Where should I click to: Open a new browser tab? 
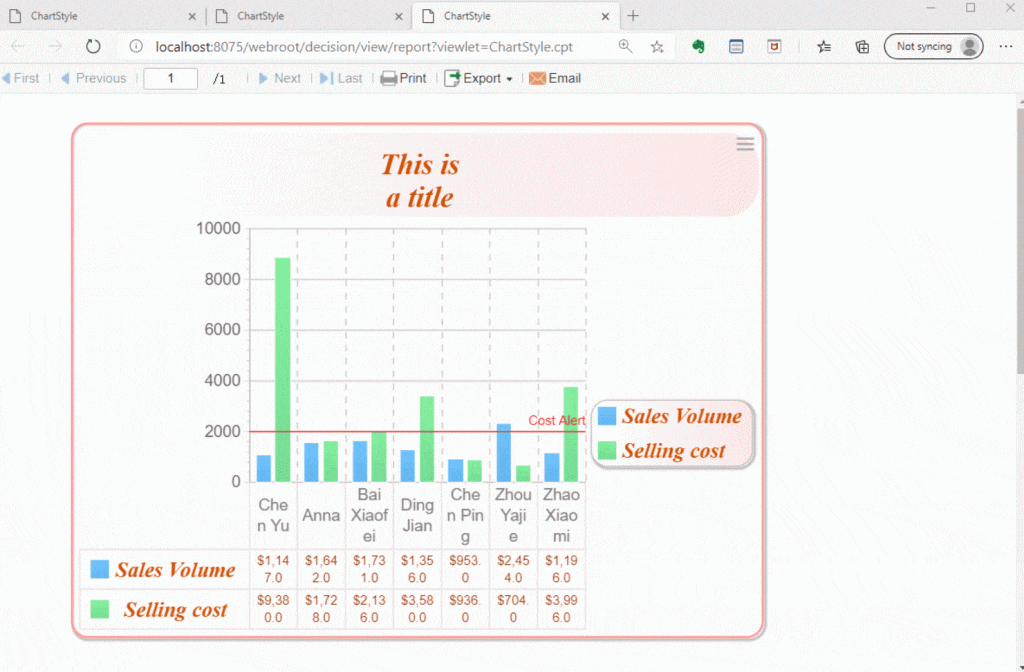[x=633, y=16]
